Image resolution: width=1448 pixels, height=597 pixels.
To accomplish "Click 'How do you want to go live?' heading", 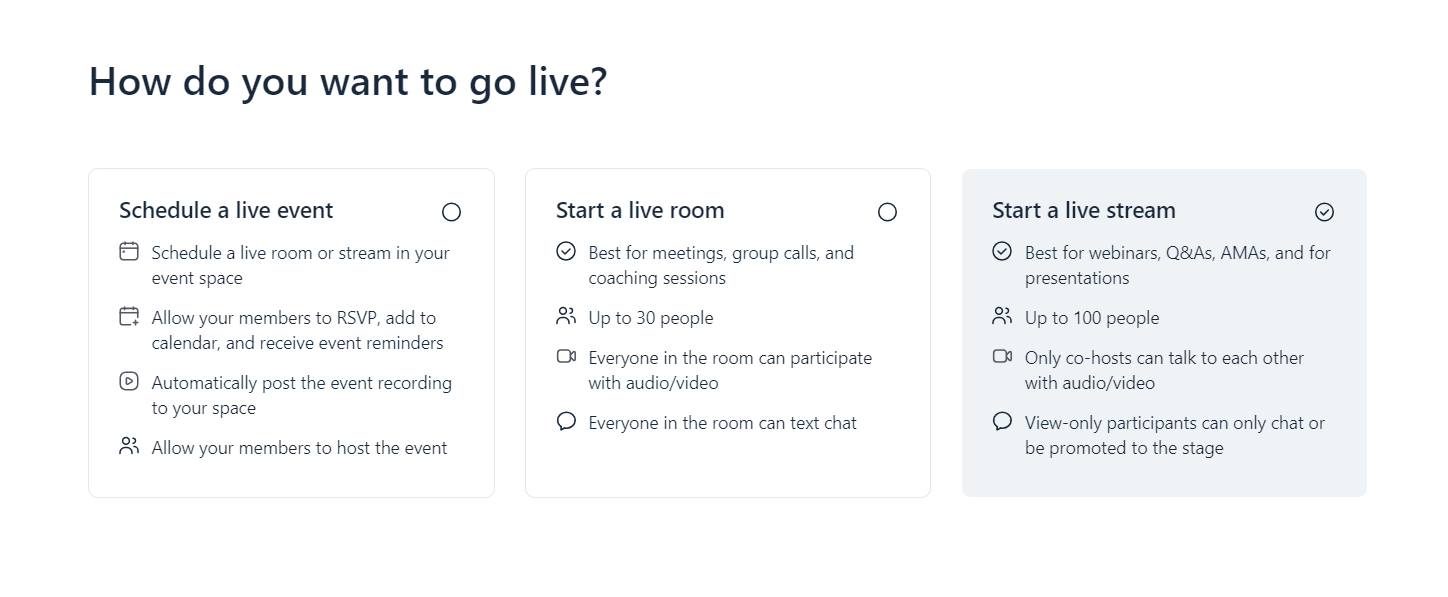I will pyautogui.click(x=348, y=81).
